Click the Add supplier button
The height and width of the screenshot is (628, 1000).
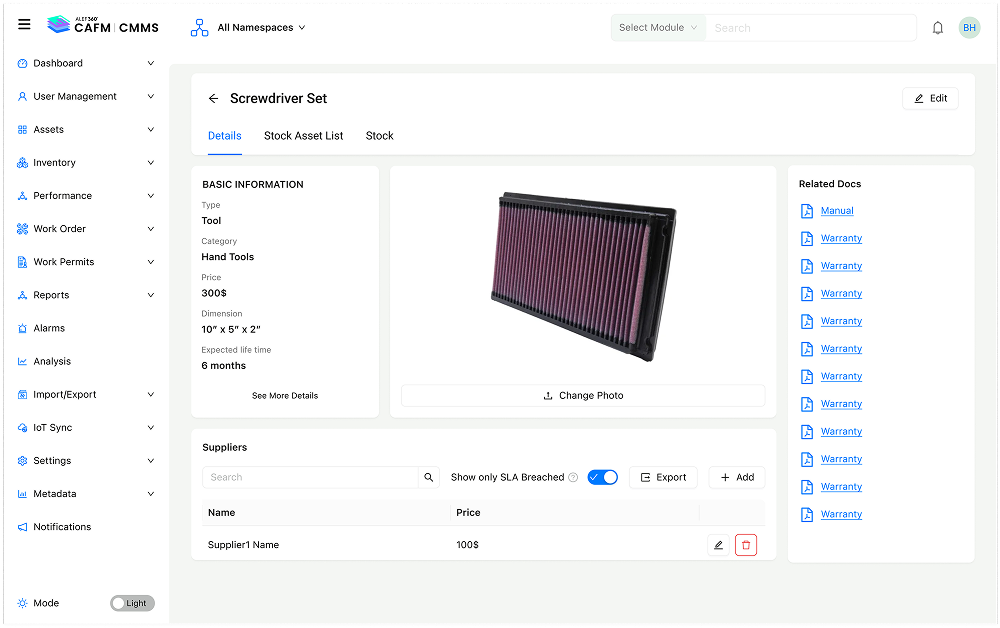[x=737, y=478]
